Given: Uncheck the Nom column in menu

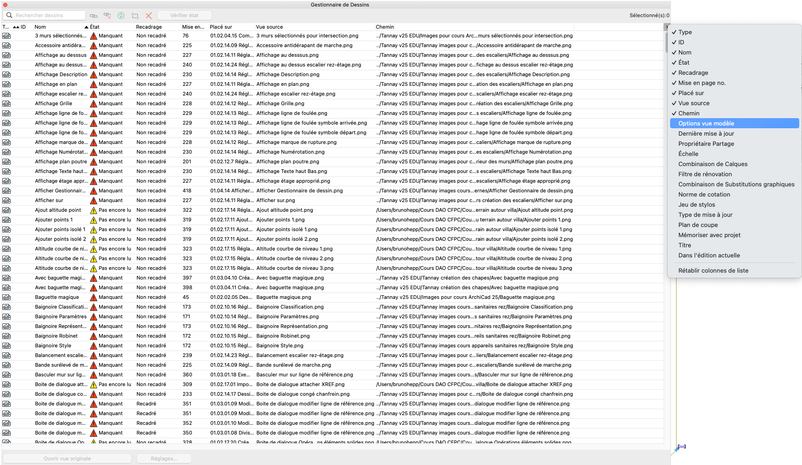Looking at the screenshot, I should (x=734, y=52).
